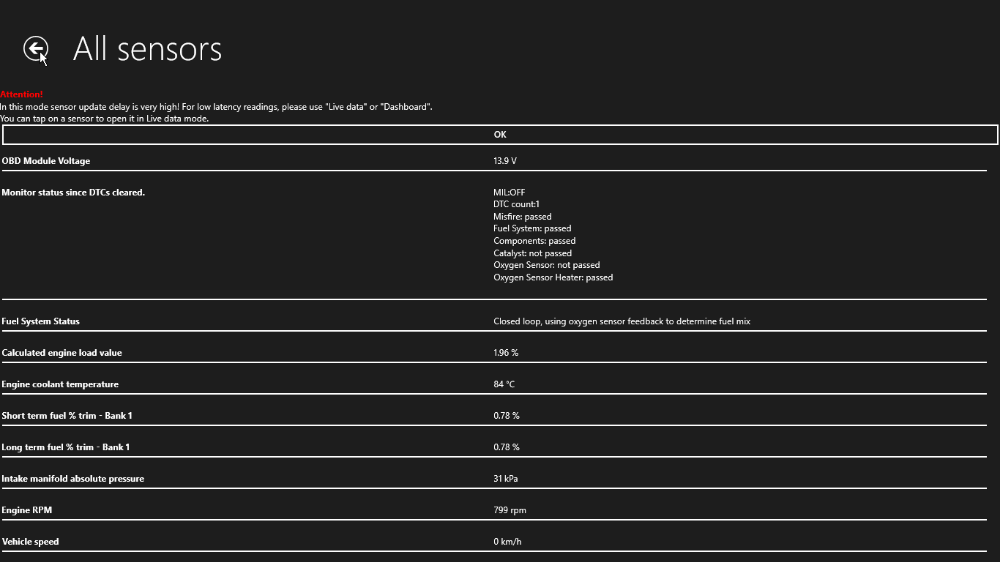Viewport: 1000px width, 562px height.
Task: Tap the Engine RPM sensor row
Action: 26,510
